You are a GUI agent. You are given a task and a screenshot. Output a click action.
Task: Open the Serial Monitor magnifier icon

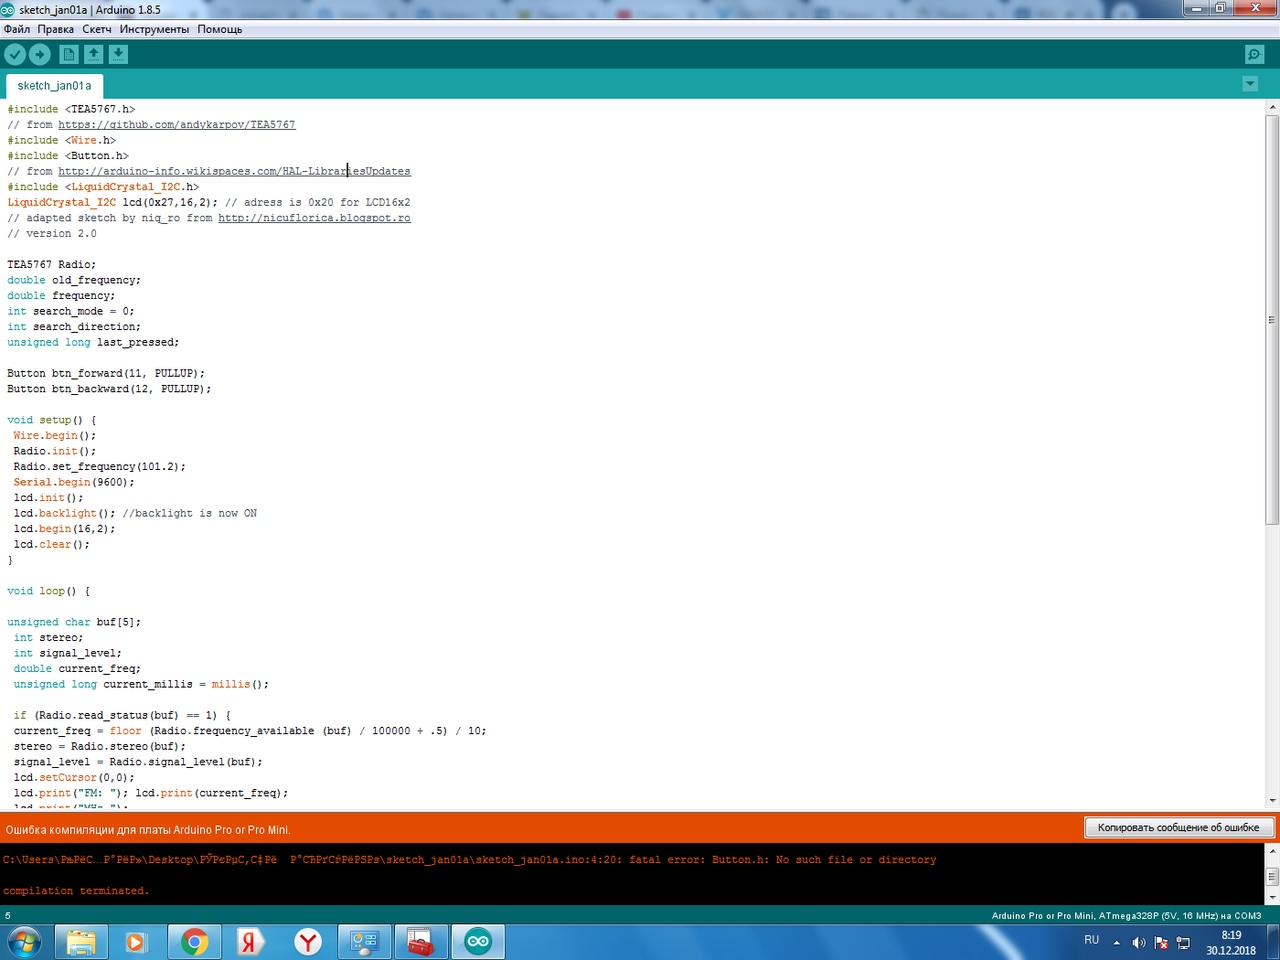point(1255,54)
